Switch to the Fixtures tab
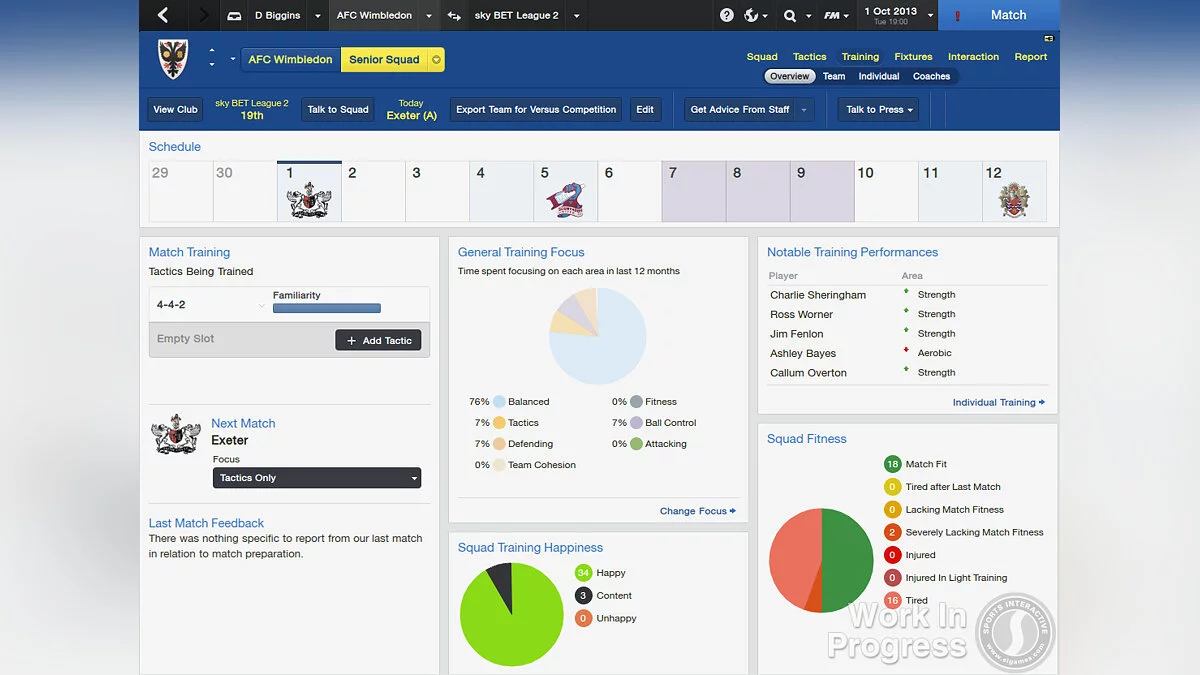Screen dimensions: 1200x675 [913, 56]
